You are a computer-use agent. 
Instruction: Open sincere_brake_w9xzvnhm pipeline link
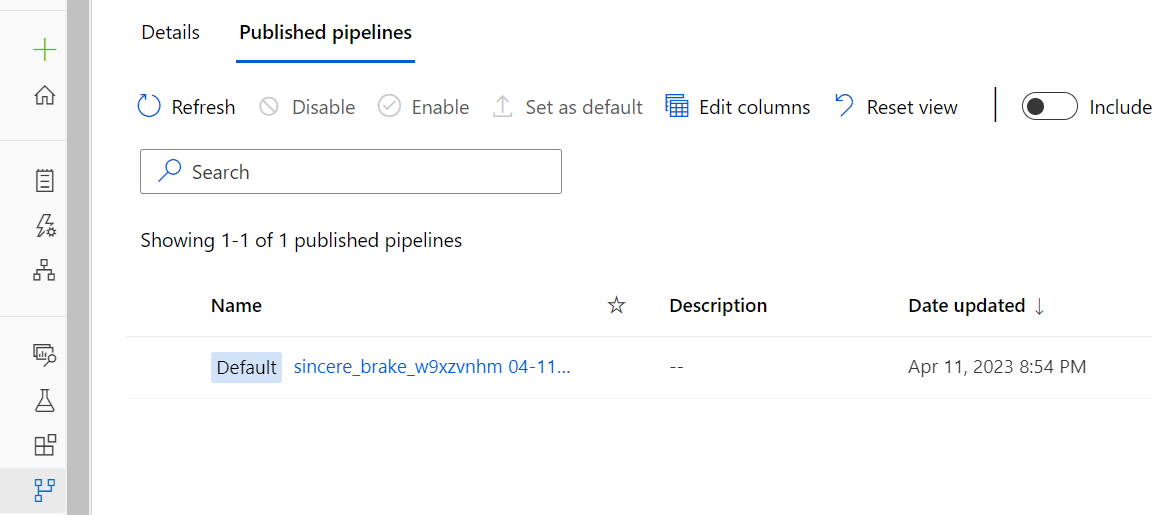click(432, 367)
